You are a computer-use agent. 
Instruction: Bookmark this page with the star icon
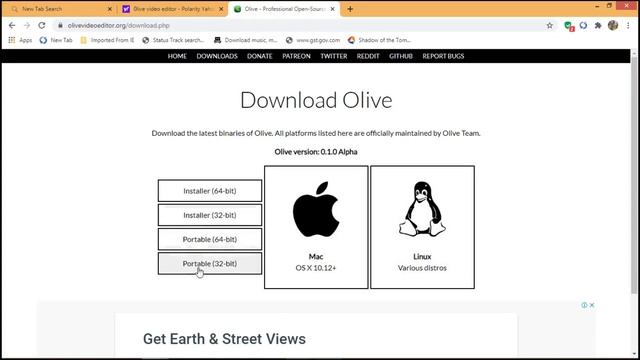click(550, 25)
